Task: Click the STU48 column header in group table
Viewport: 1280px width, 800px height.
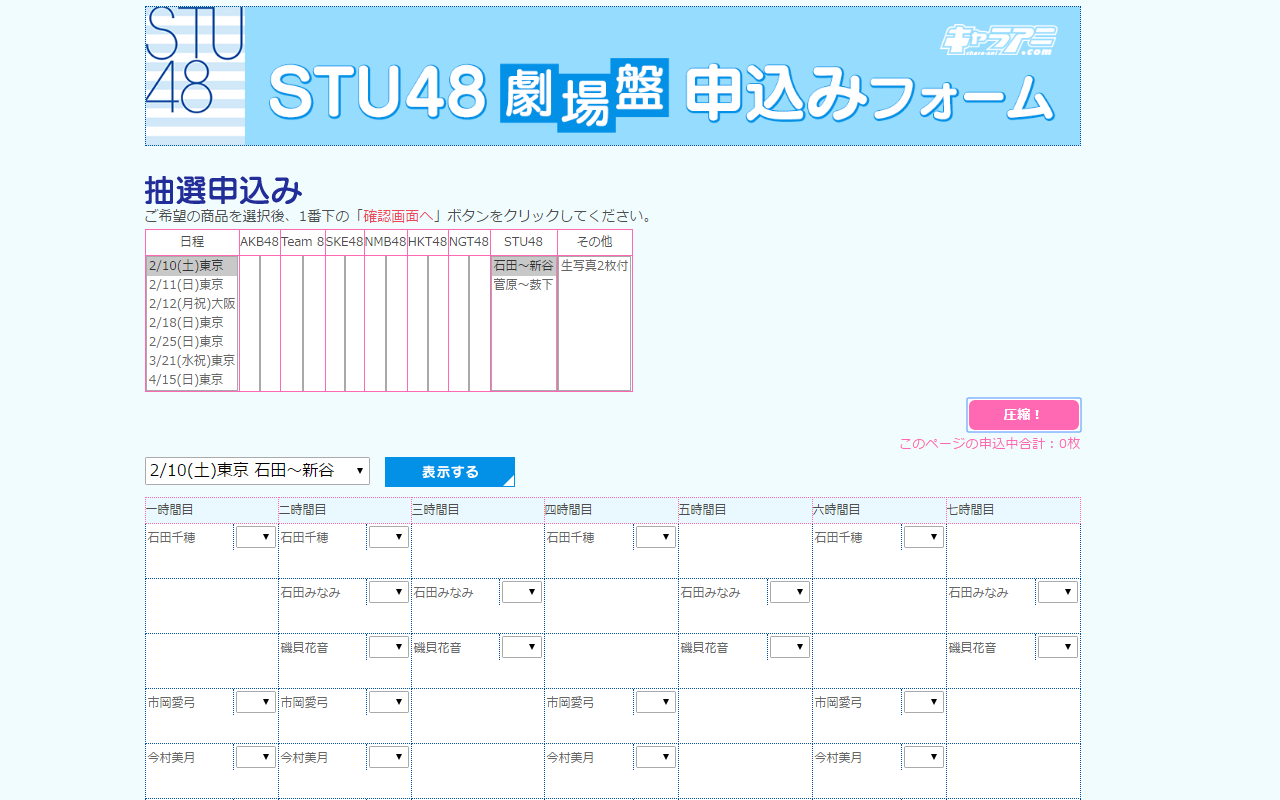Action: click(524, 242)
